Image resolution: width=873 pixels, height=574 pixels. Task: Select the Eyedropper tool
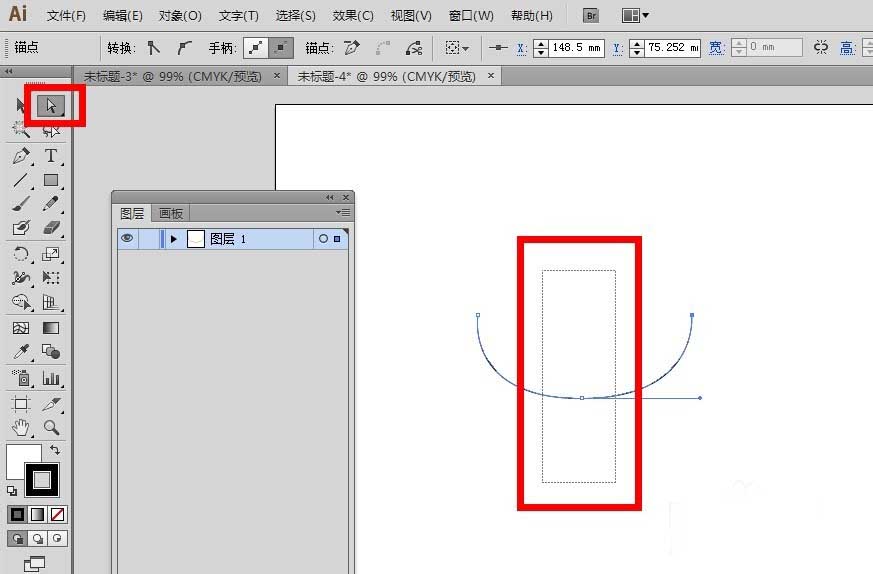[x=21, y=352]
